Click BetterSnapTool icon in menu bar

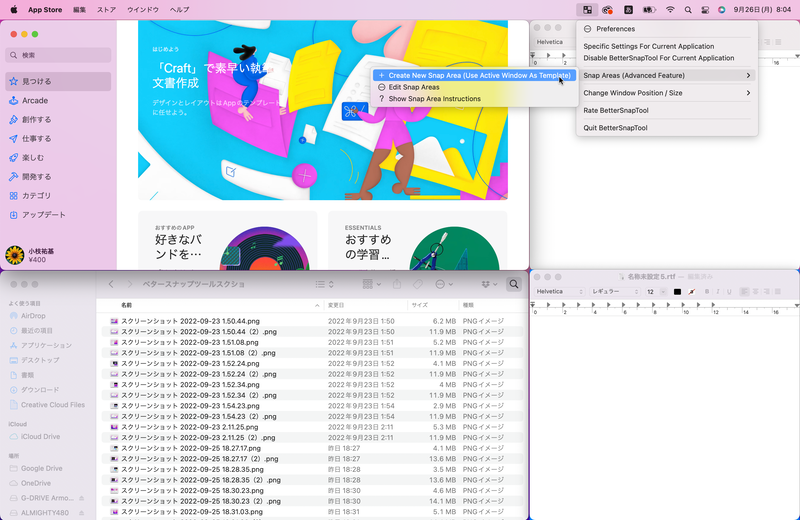pyautogui.click(x=587, y=10)
